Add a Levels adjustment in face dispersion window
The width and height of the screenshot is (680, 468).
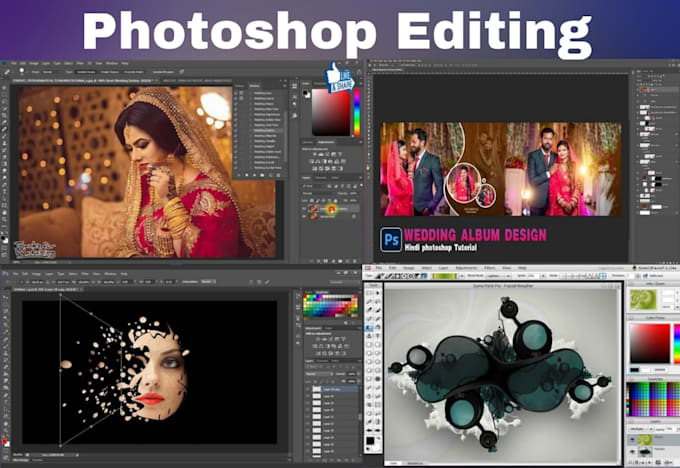pos(325,339)
